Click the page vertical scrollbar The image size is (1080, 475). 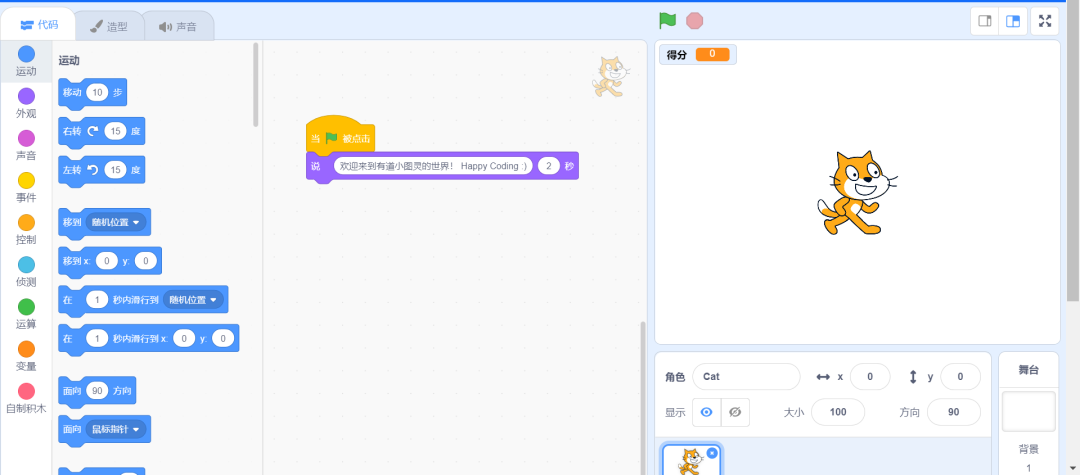[1073, 151]
